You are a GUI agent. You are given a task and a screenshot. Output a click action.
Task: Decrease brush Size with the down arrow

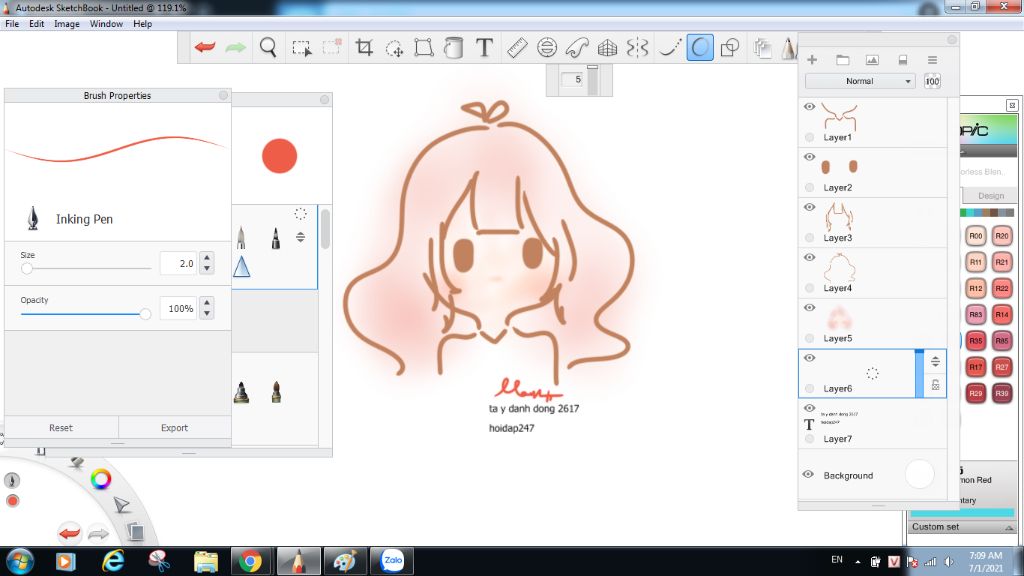pos(207,268)
